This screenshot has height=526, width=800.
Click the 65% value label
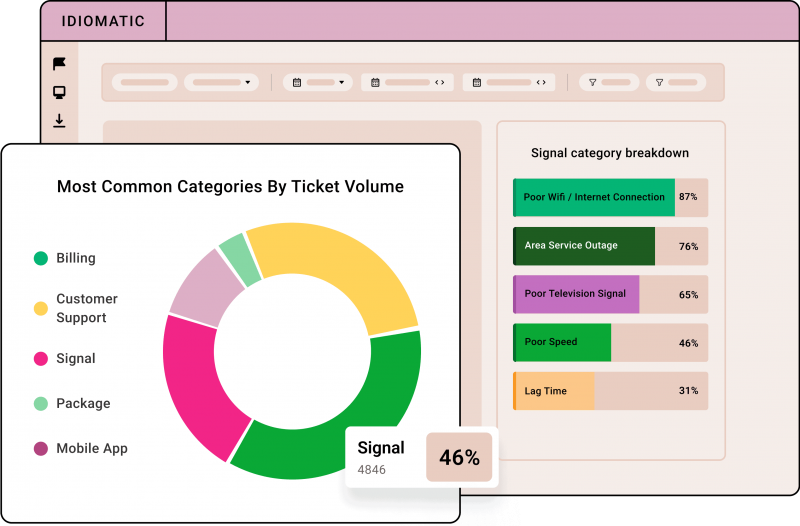click(x=688, y=295)
